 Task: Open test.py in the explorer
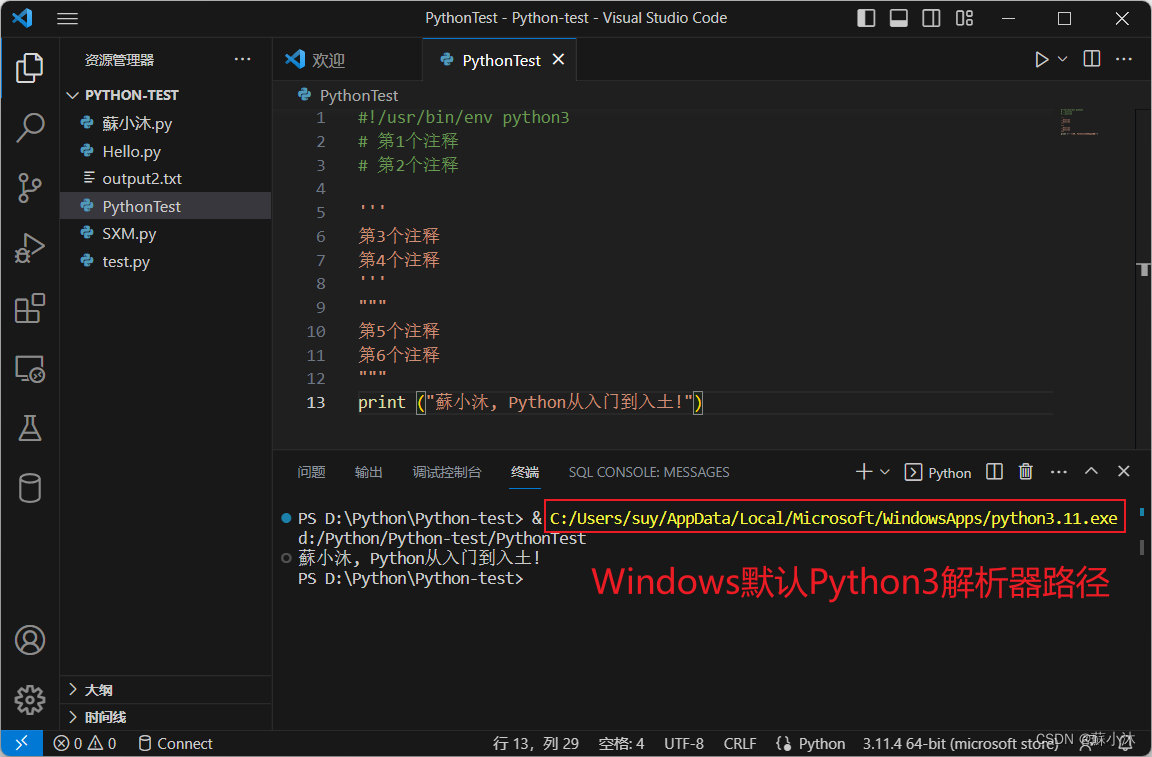click(165, 262)
